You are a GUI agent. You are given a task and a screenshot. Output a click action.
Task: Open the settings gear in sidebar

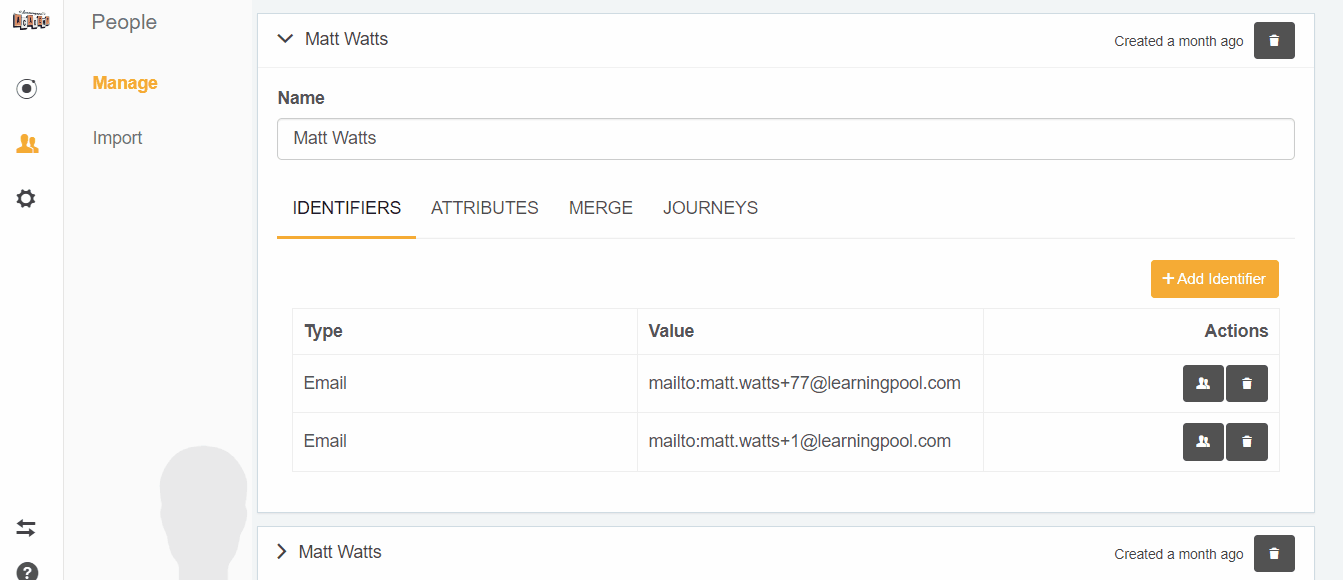27,199
